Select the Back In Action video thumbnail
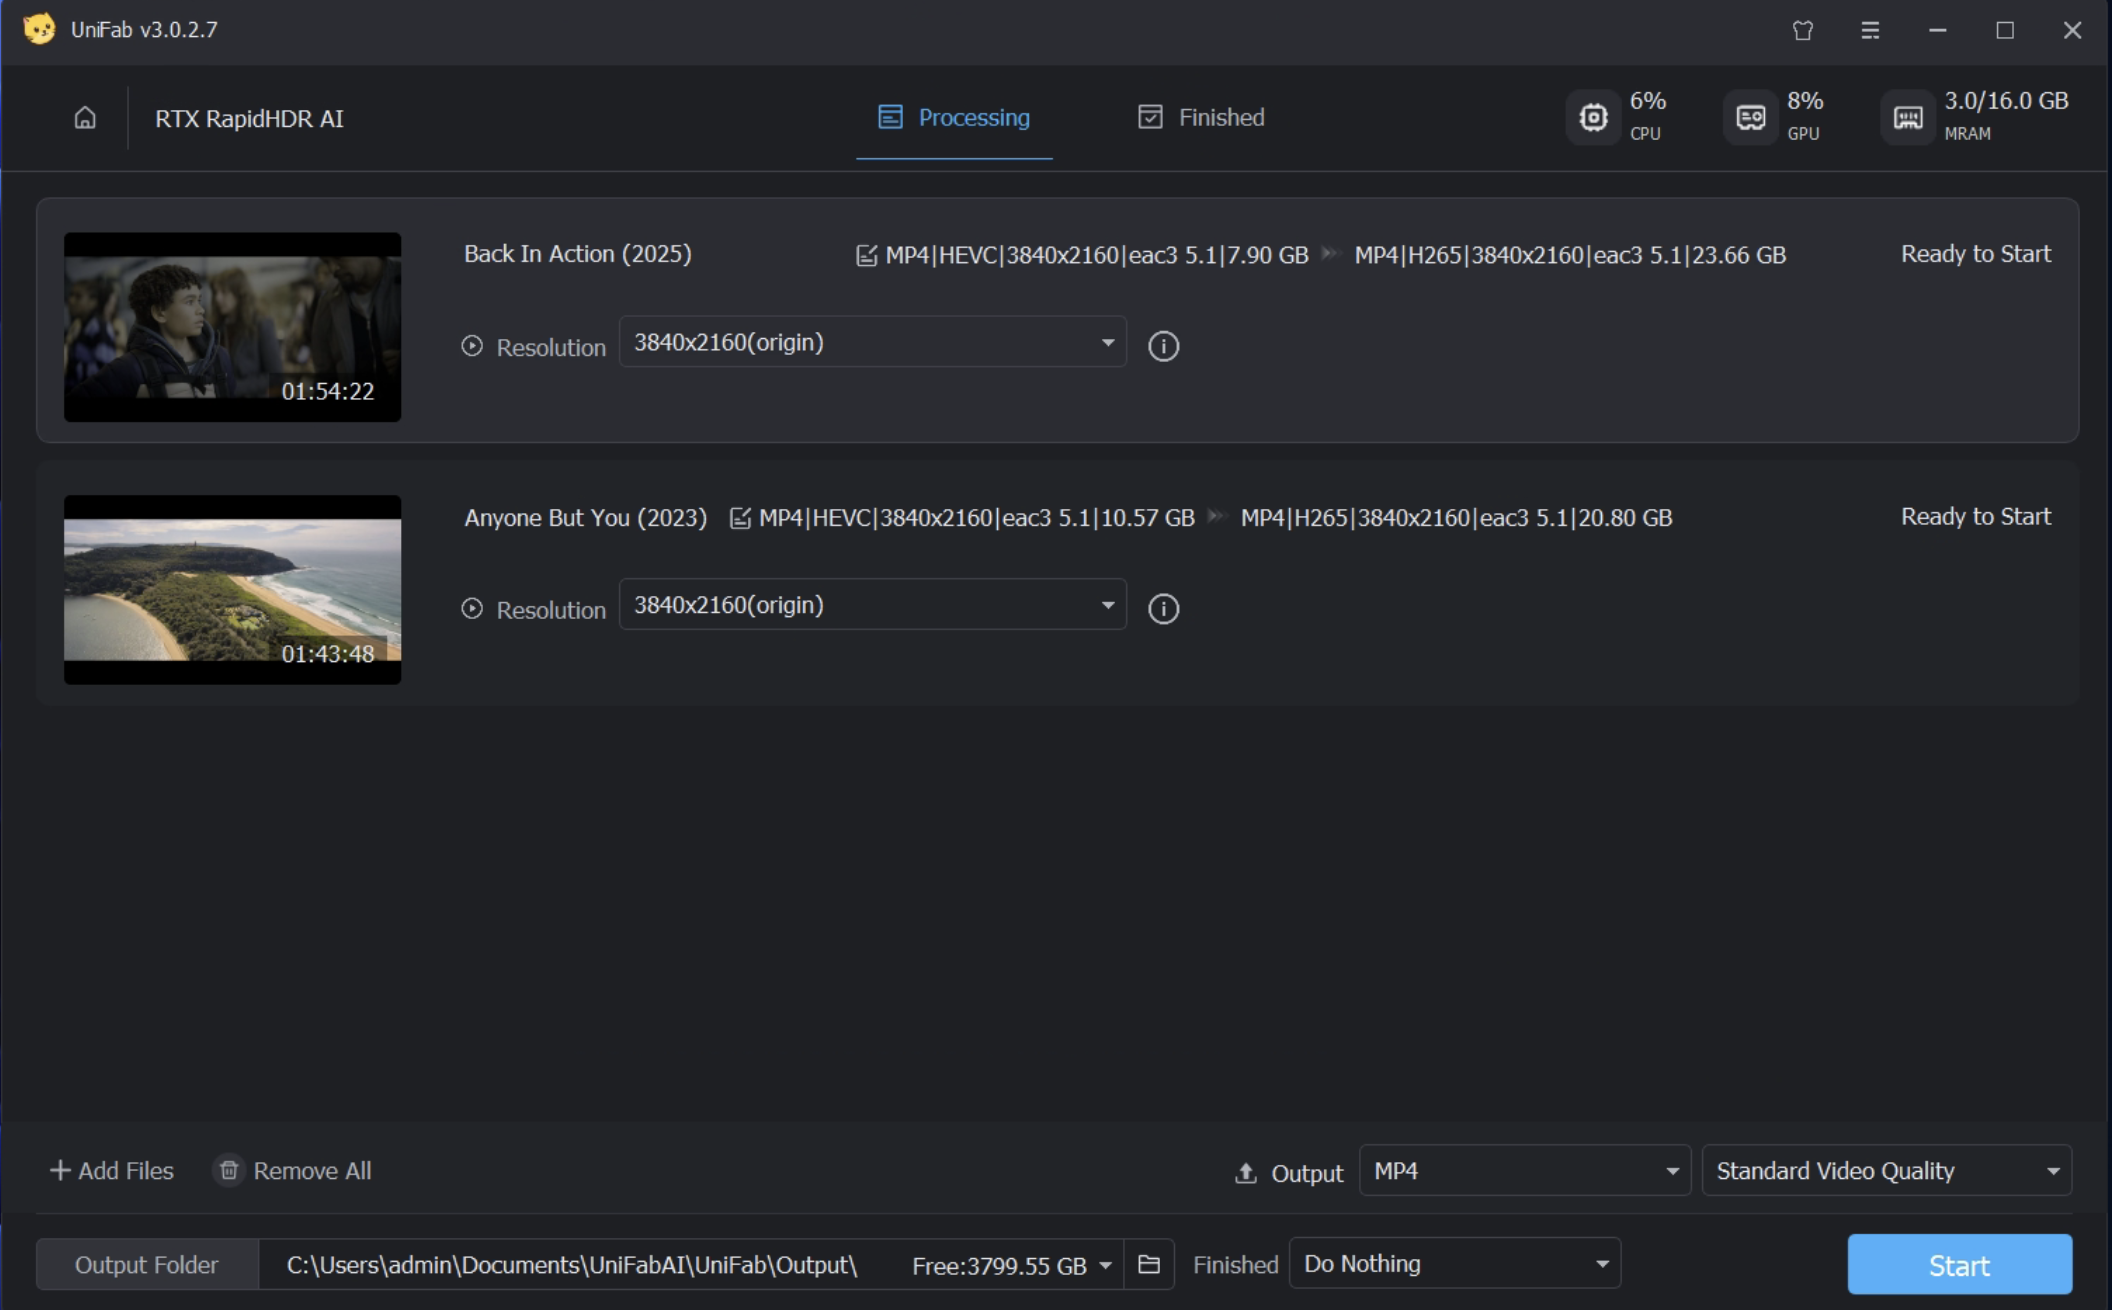Screen dimensions: 2112x1310 coord(232,327)
